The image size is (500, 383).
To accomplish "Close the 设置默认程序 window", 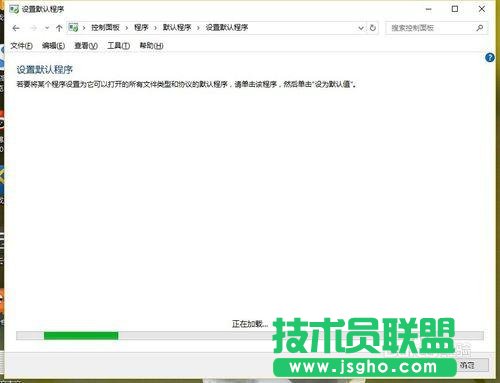I will [482, 9].
